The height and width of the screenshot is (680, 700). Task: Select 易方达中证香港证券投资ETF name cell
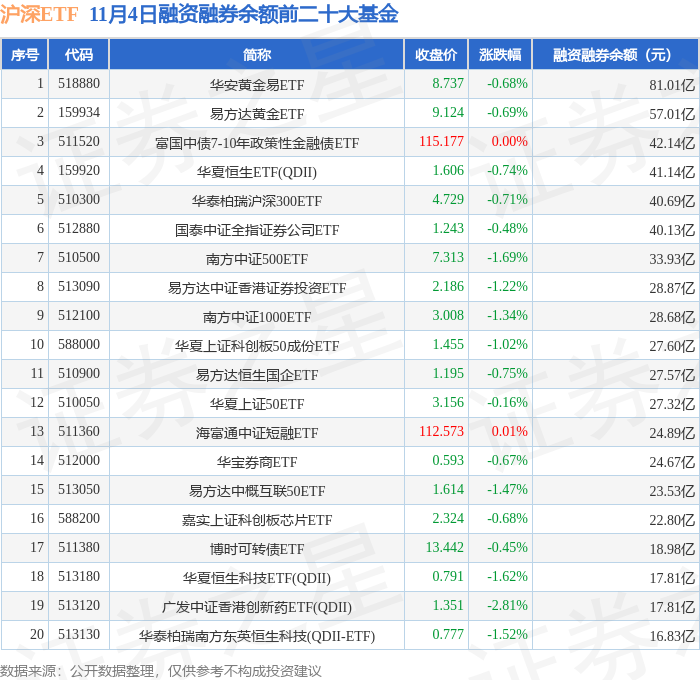[x=257, y=288]
